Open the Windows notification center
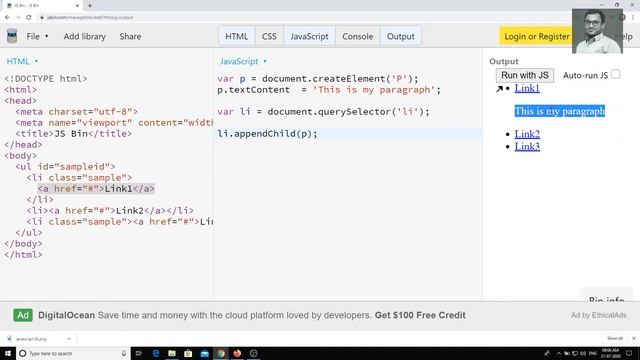Screen dimensions: 640x360 pos(629,353)
